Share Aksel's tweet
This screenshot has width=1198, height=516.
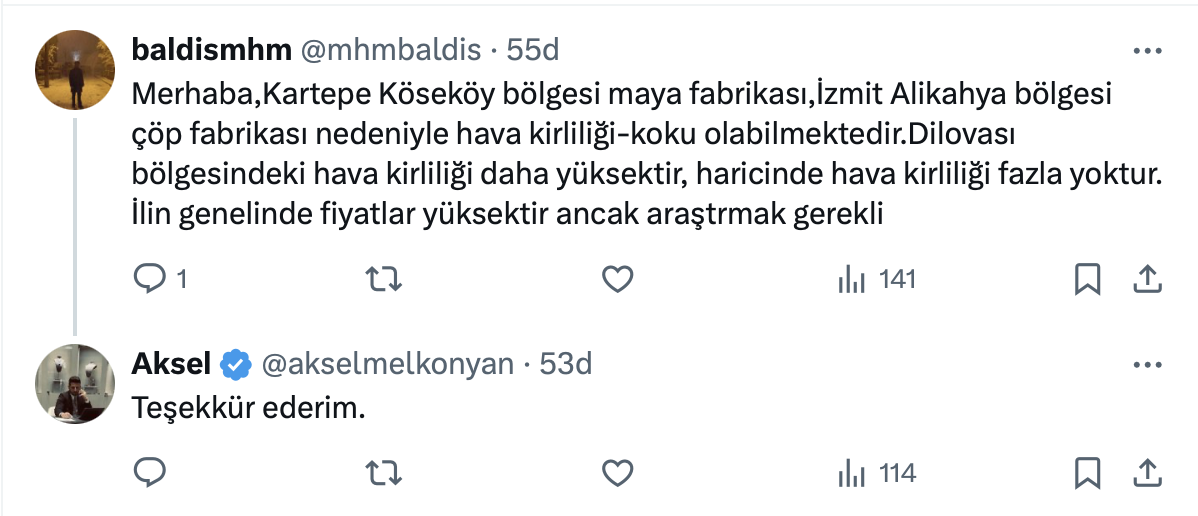pos(1146,472)
